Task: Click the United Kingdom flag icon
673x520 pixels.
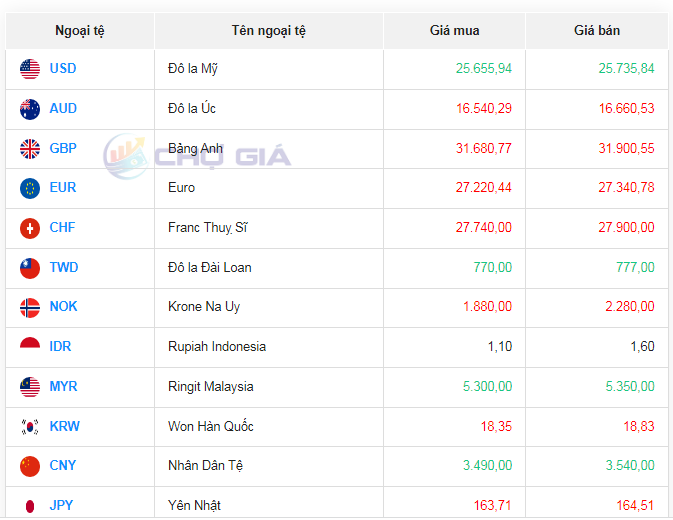Action: pos(30,149)
